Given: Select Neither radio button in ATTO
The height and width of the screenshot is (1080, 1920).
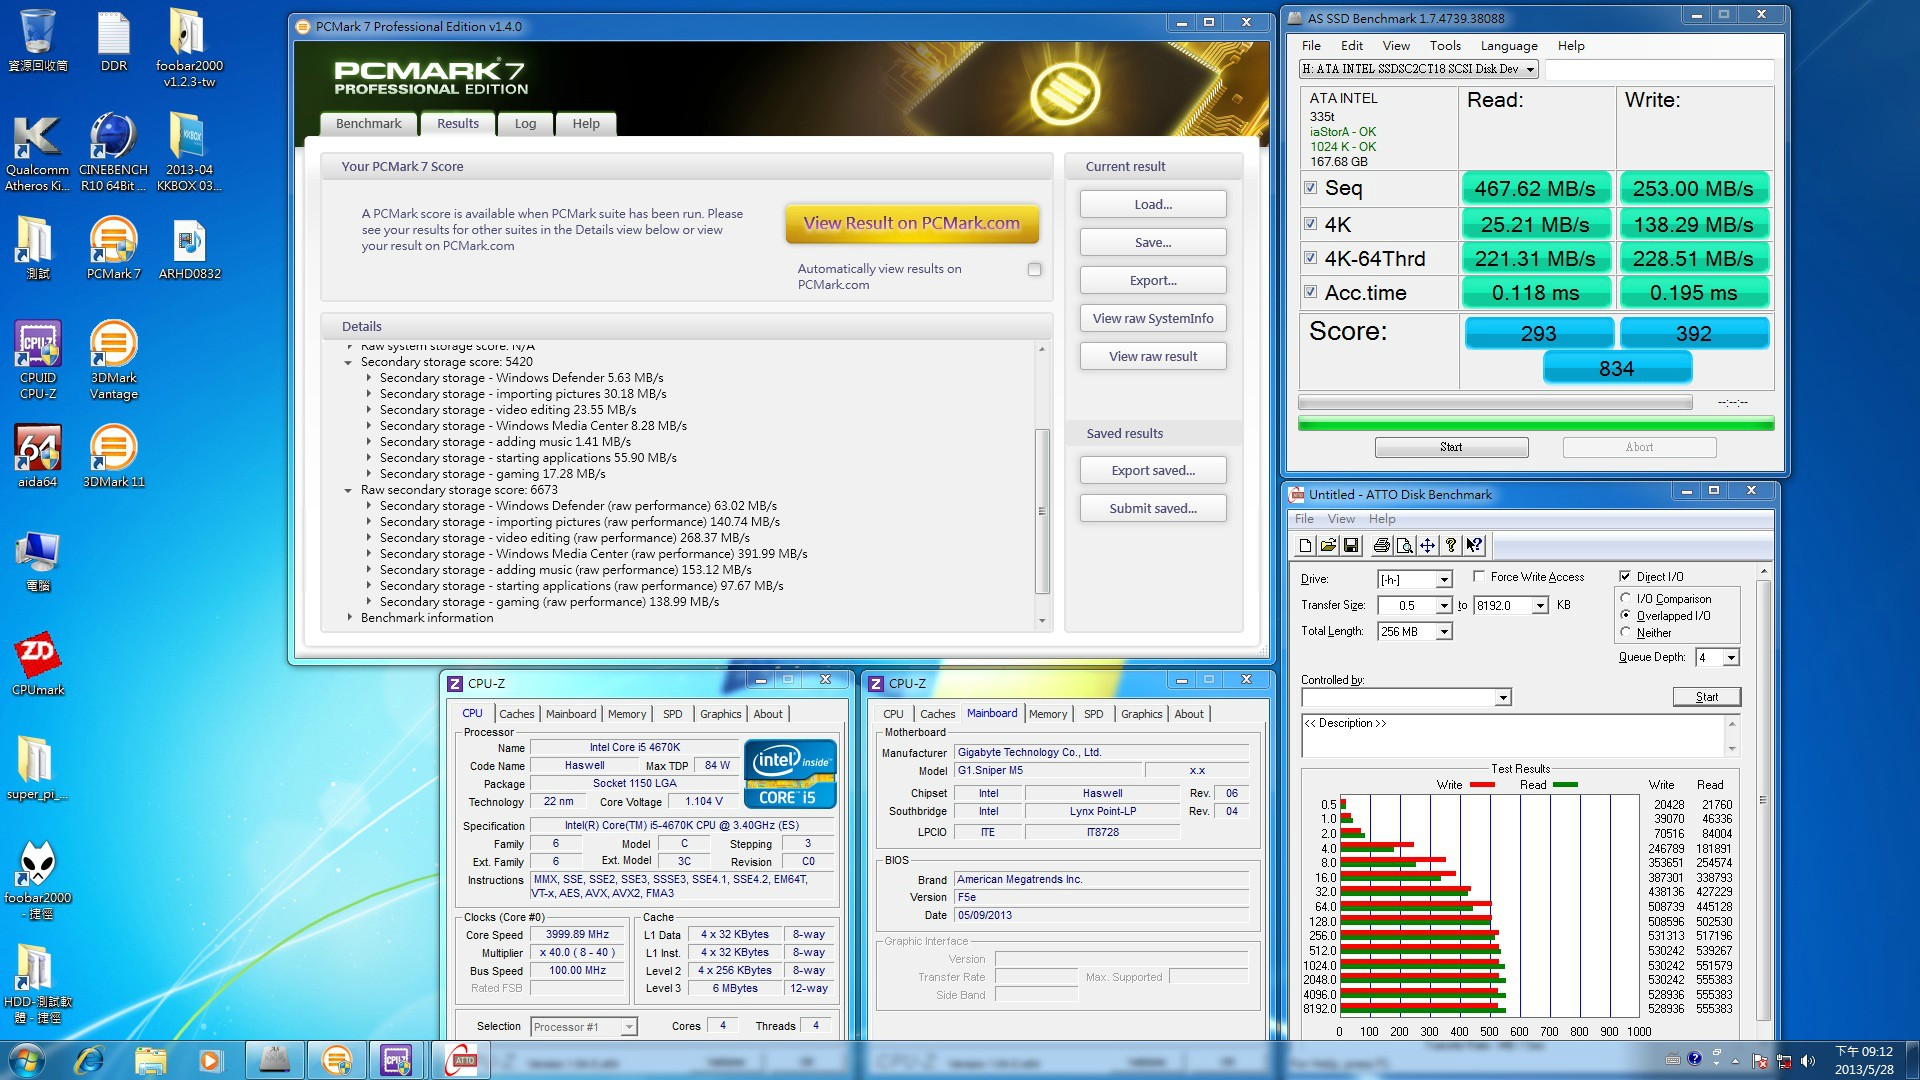Looking at the screenshot, I should coord(1626,632).
